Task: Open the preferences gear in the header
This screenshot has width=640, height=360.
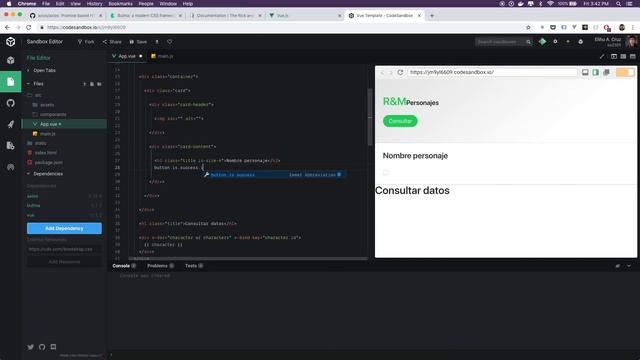Action: (x=555, y=42)
